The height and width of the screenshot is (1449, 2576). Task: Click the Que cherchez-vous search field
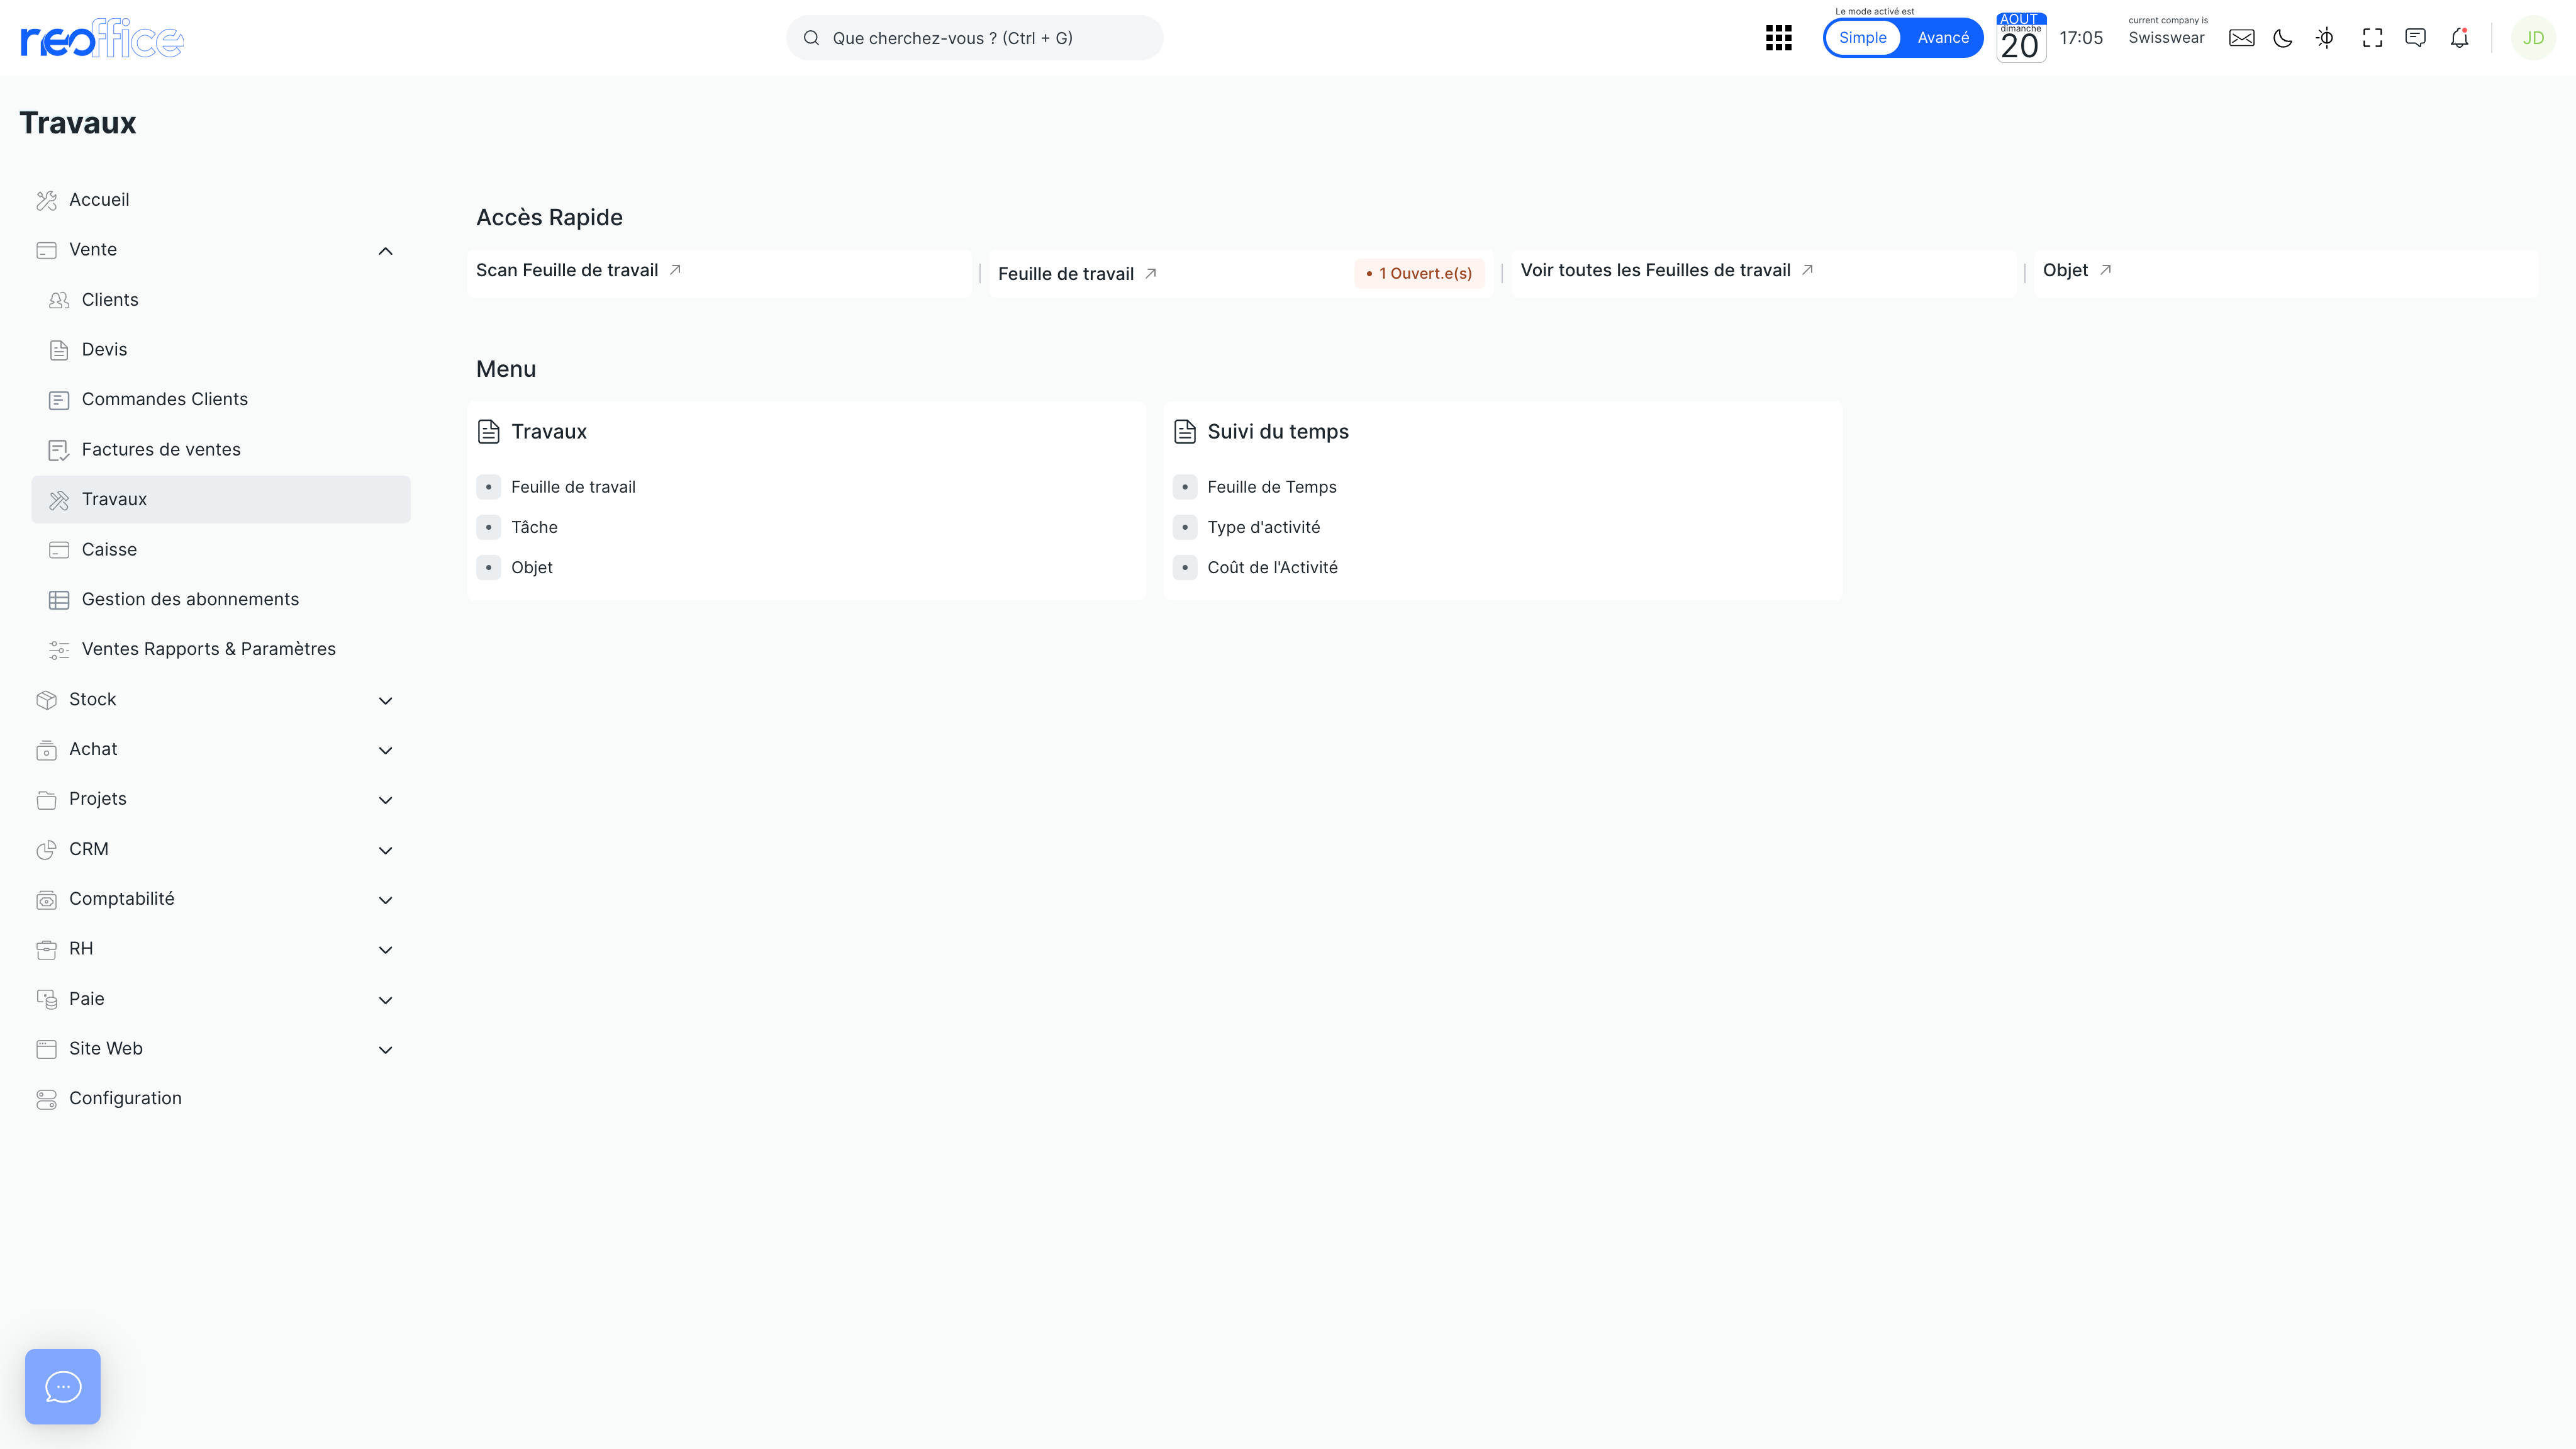[975, 38]
